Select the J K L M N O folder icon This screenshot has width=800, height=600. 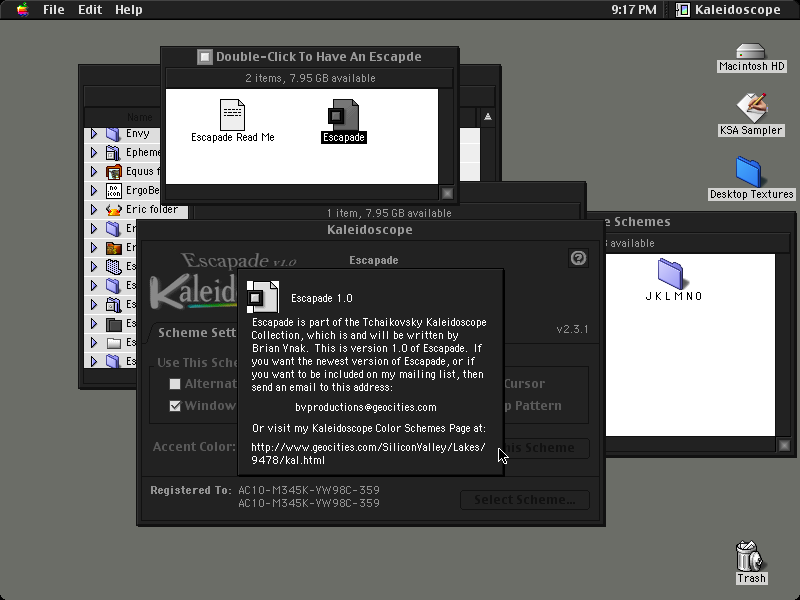[x=670, y=274]
